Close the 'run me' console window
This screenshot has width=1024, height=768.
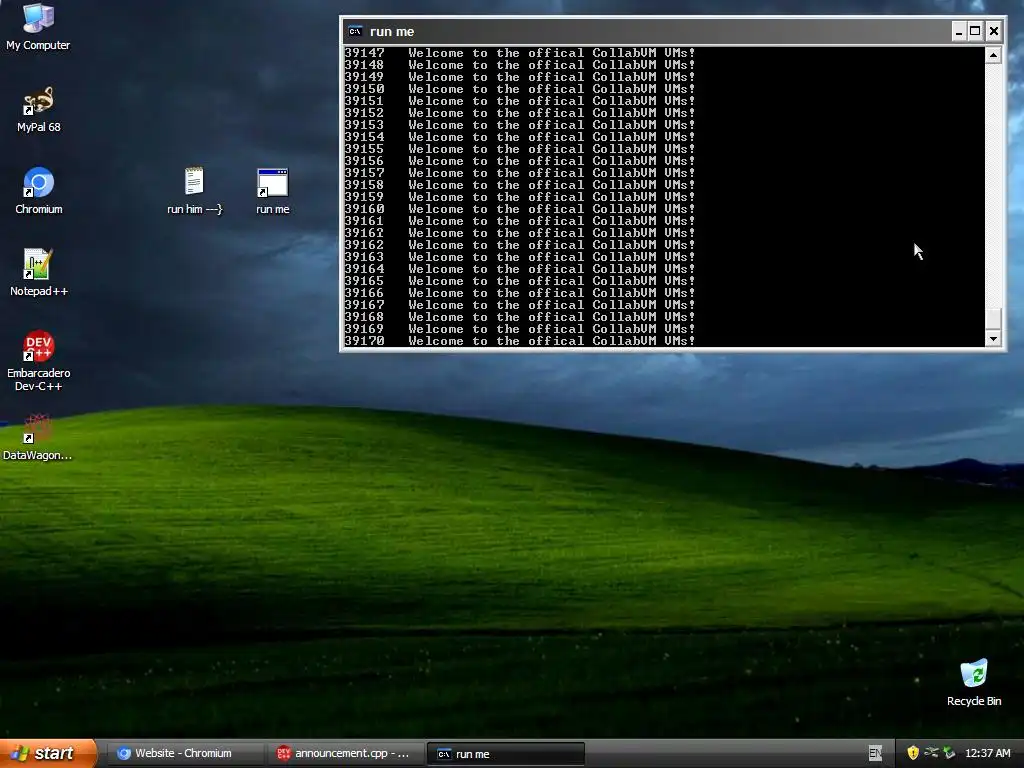pyautogui.click(x=993, y=31)
